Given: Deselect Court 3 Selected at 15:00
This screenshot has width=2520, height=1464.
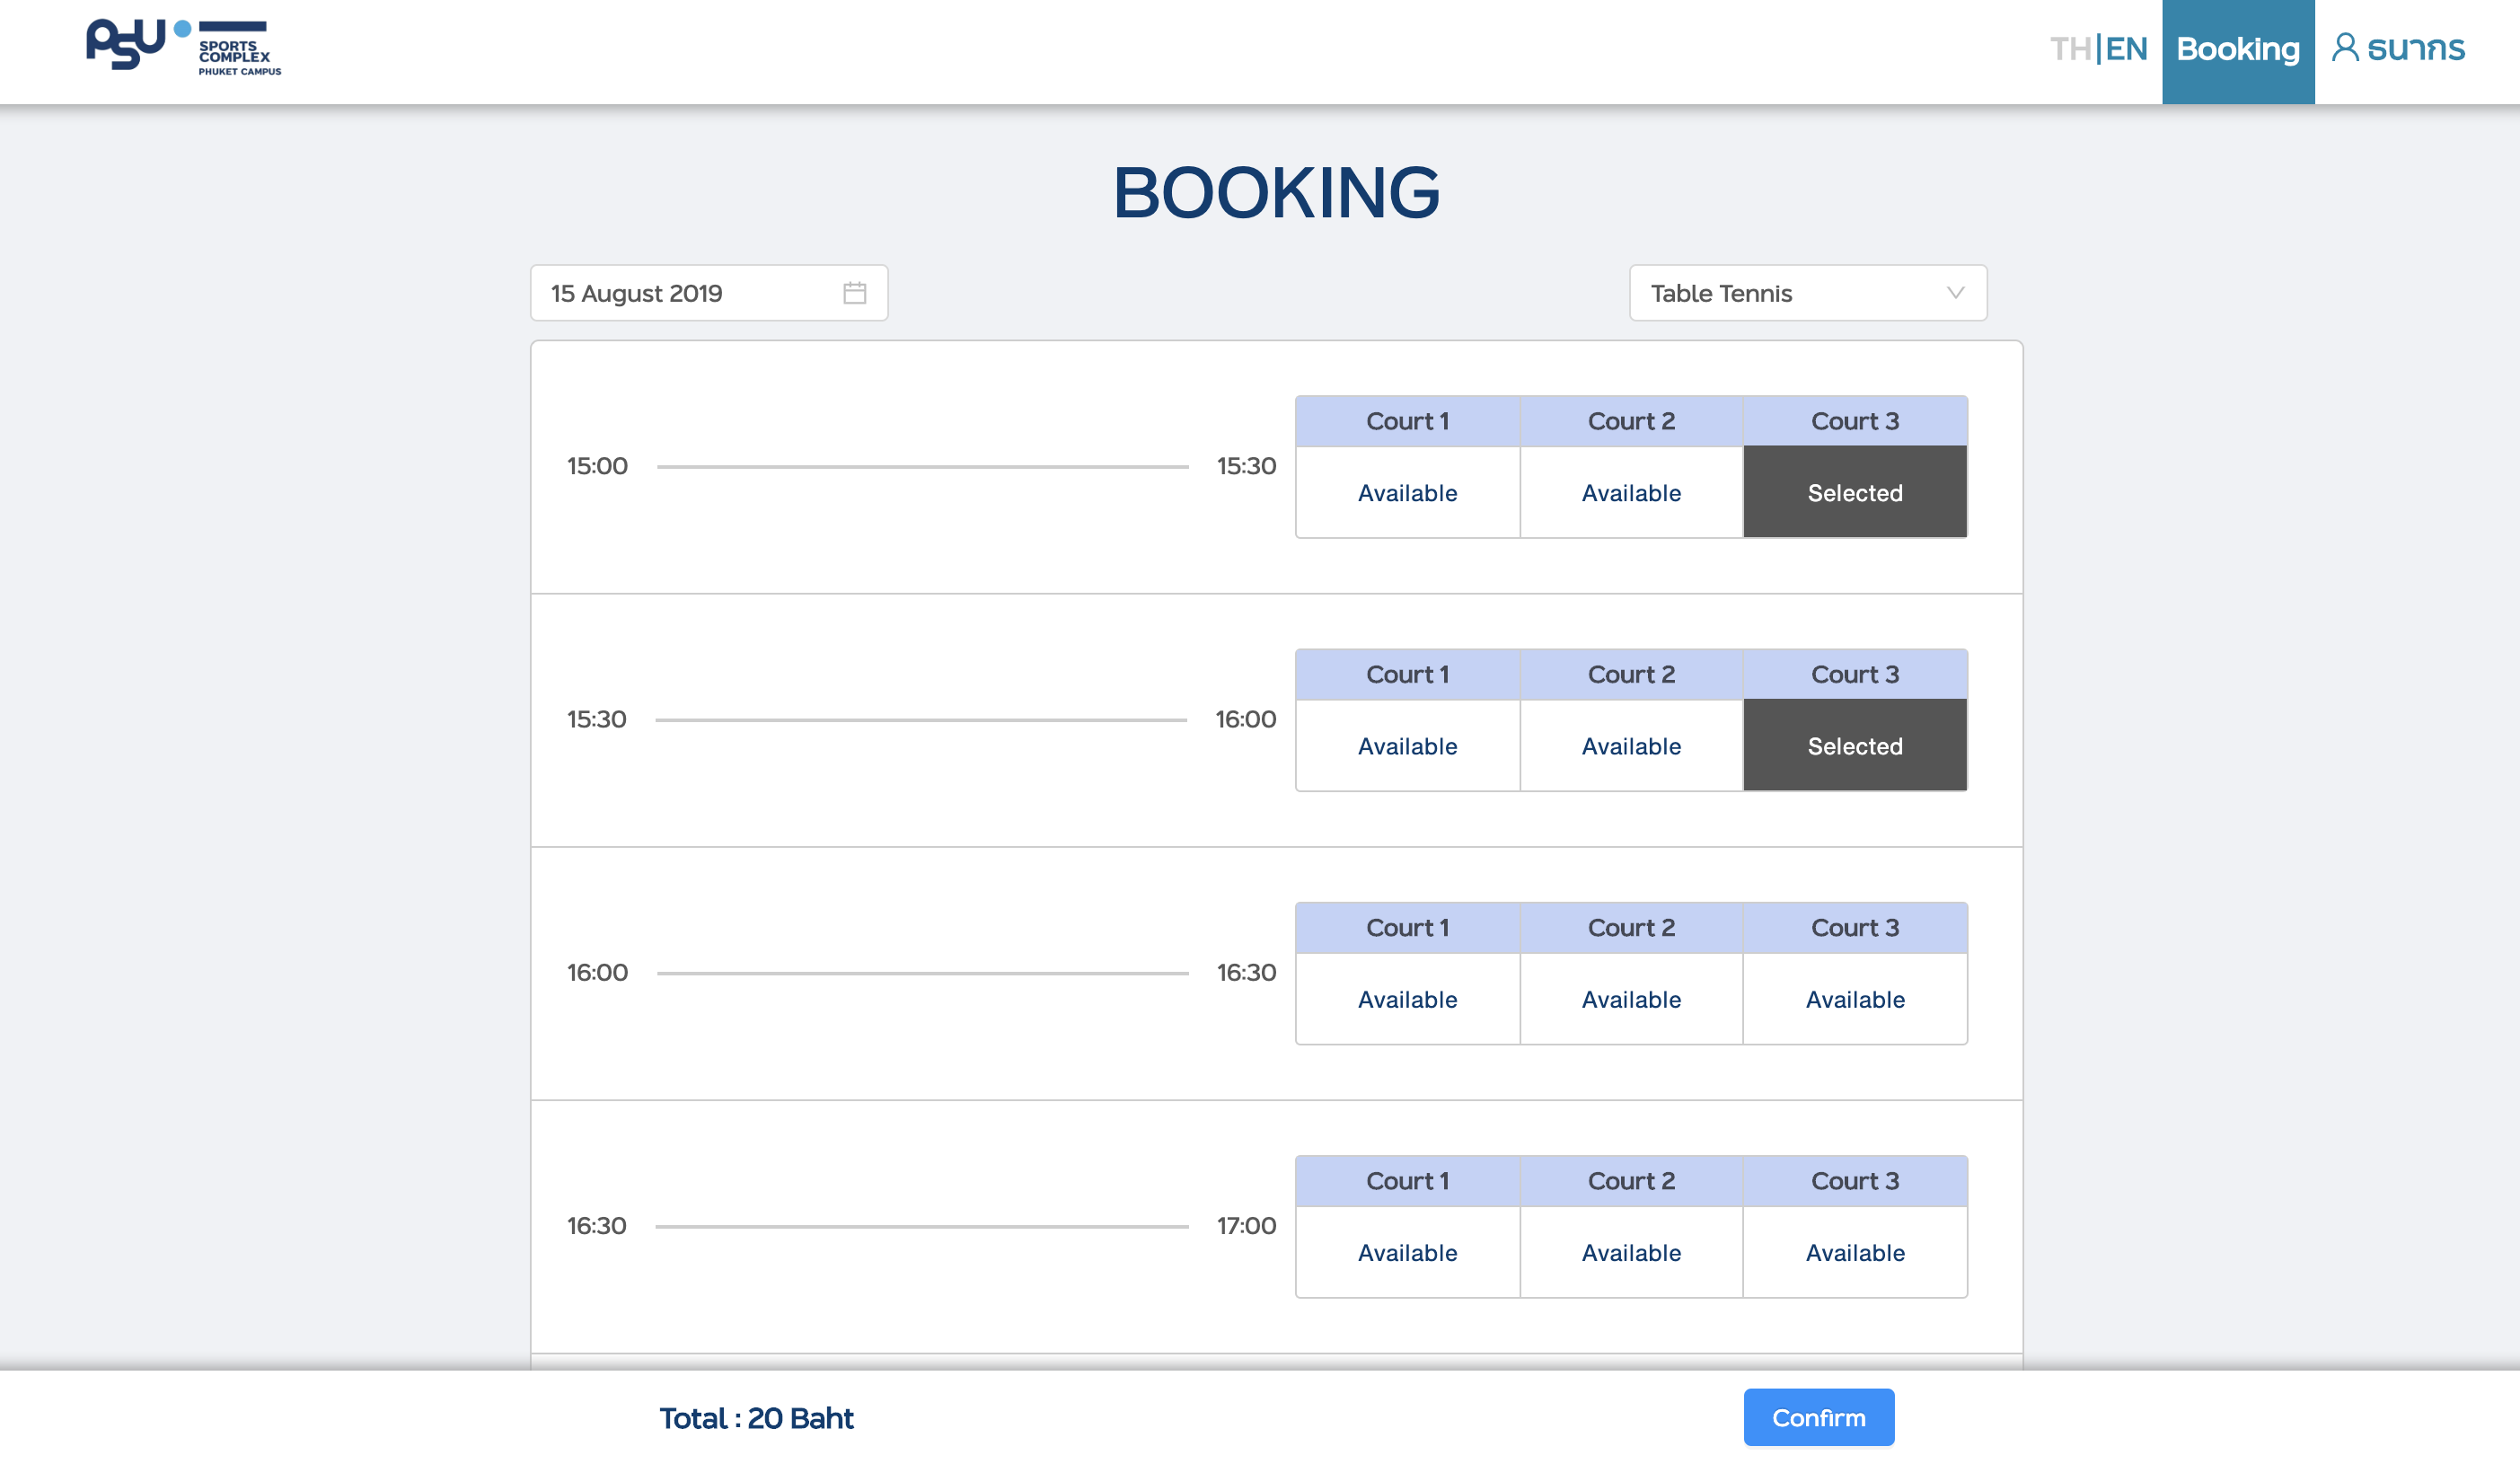Looking at the screenshot, I should 1855,493.
